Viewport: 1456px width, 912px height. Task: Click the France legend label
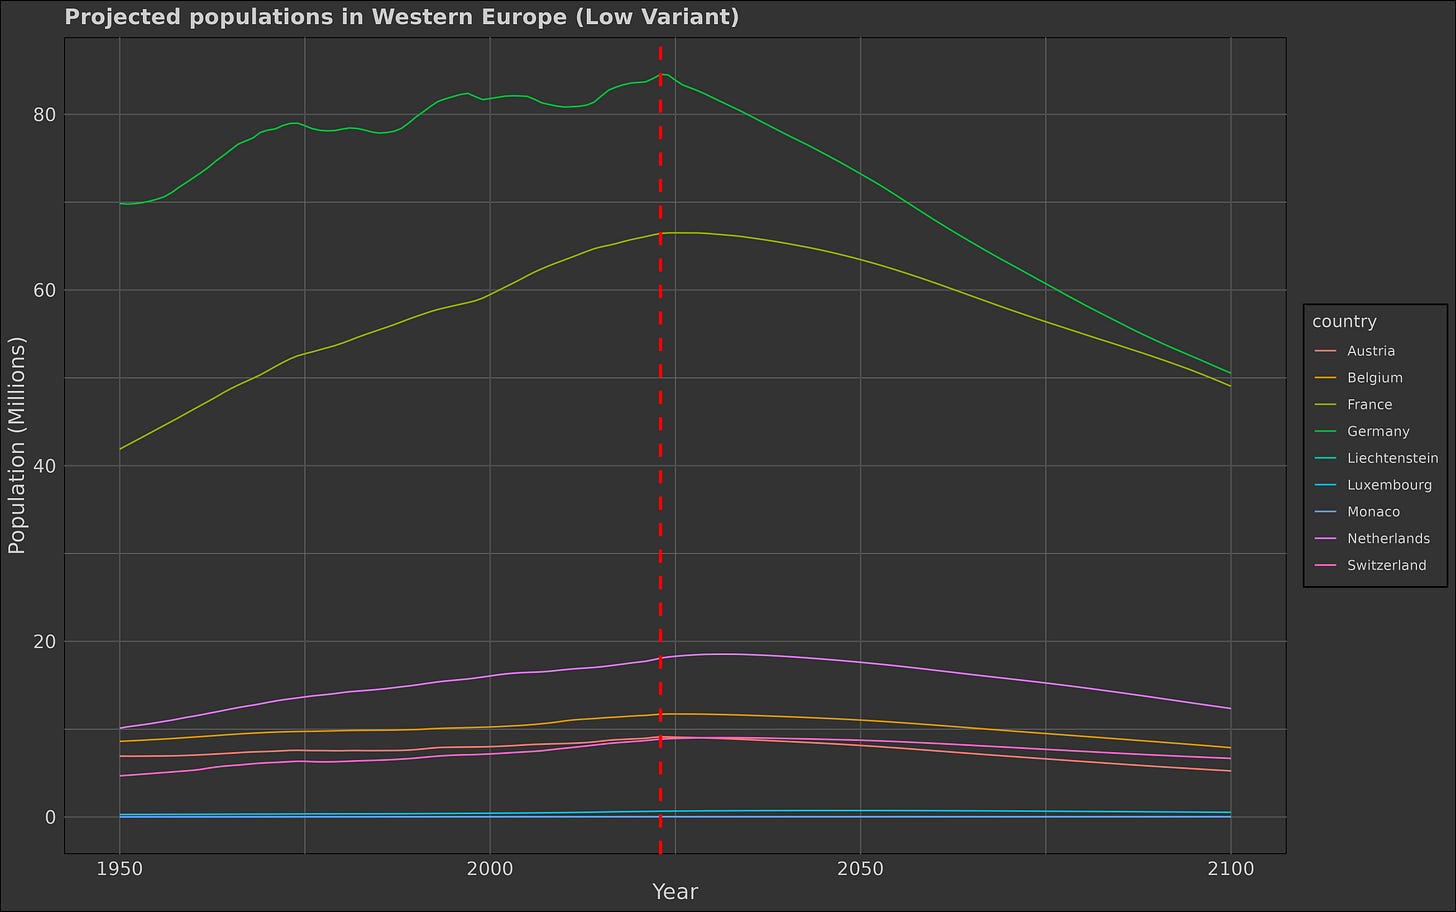coord(1370,405)
